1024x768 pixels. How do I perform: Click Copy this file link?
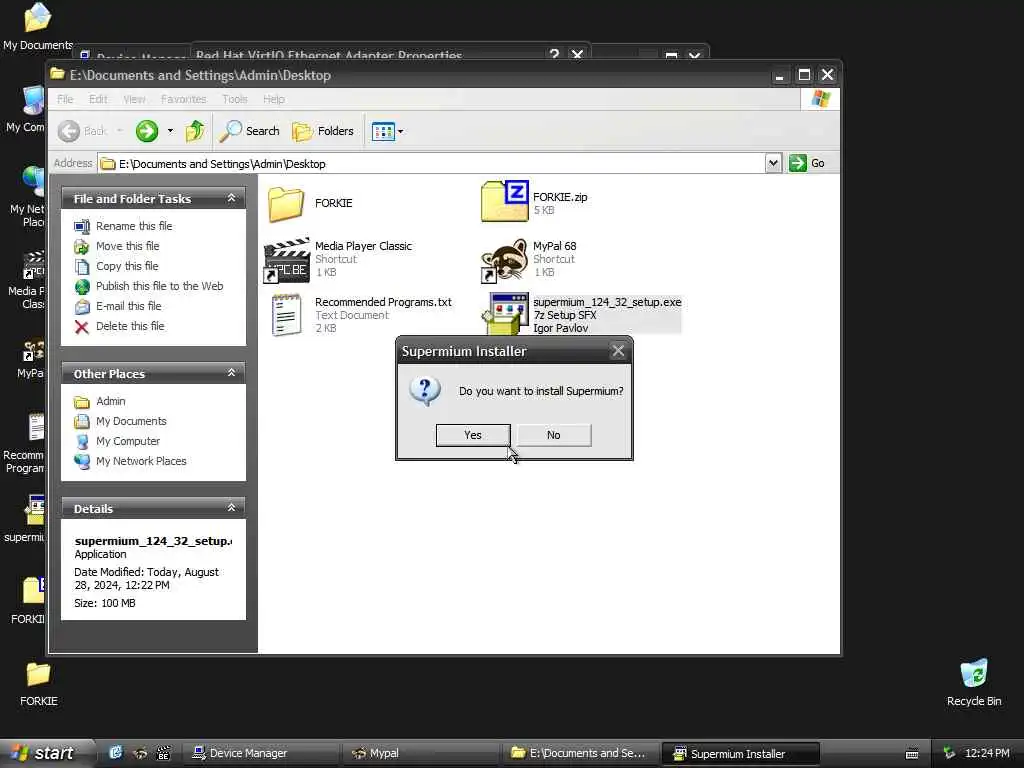[x=127, y=266]
